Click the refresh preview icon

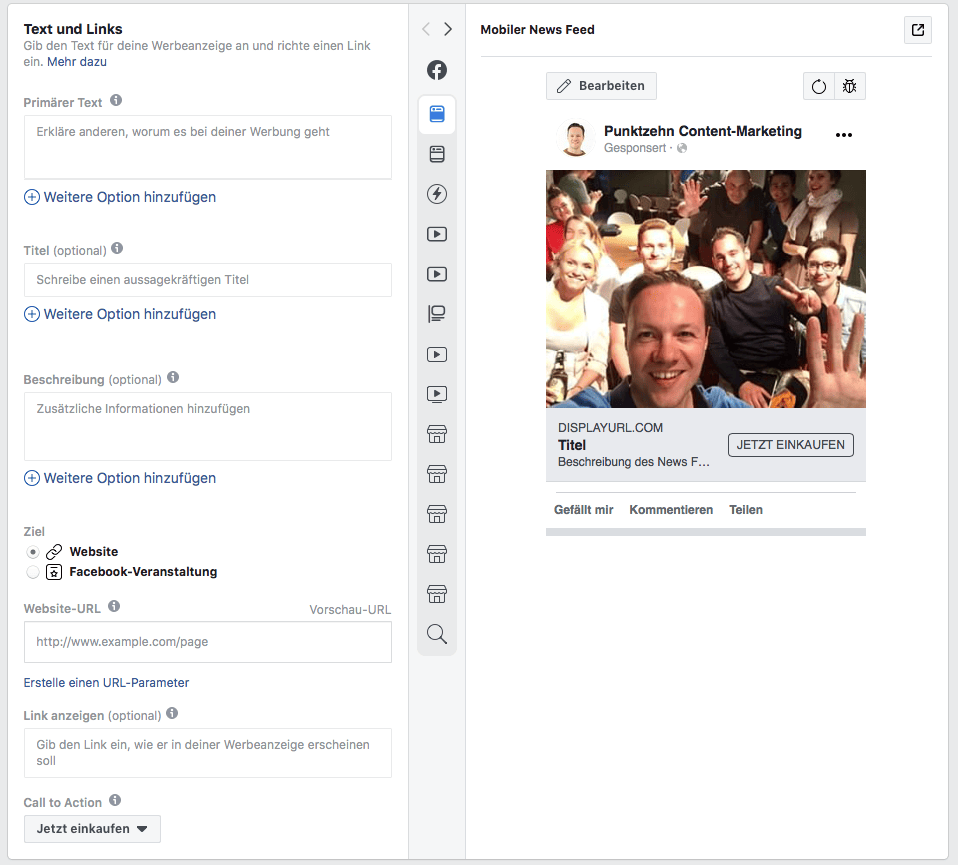817,86
